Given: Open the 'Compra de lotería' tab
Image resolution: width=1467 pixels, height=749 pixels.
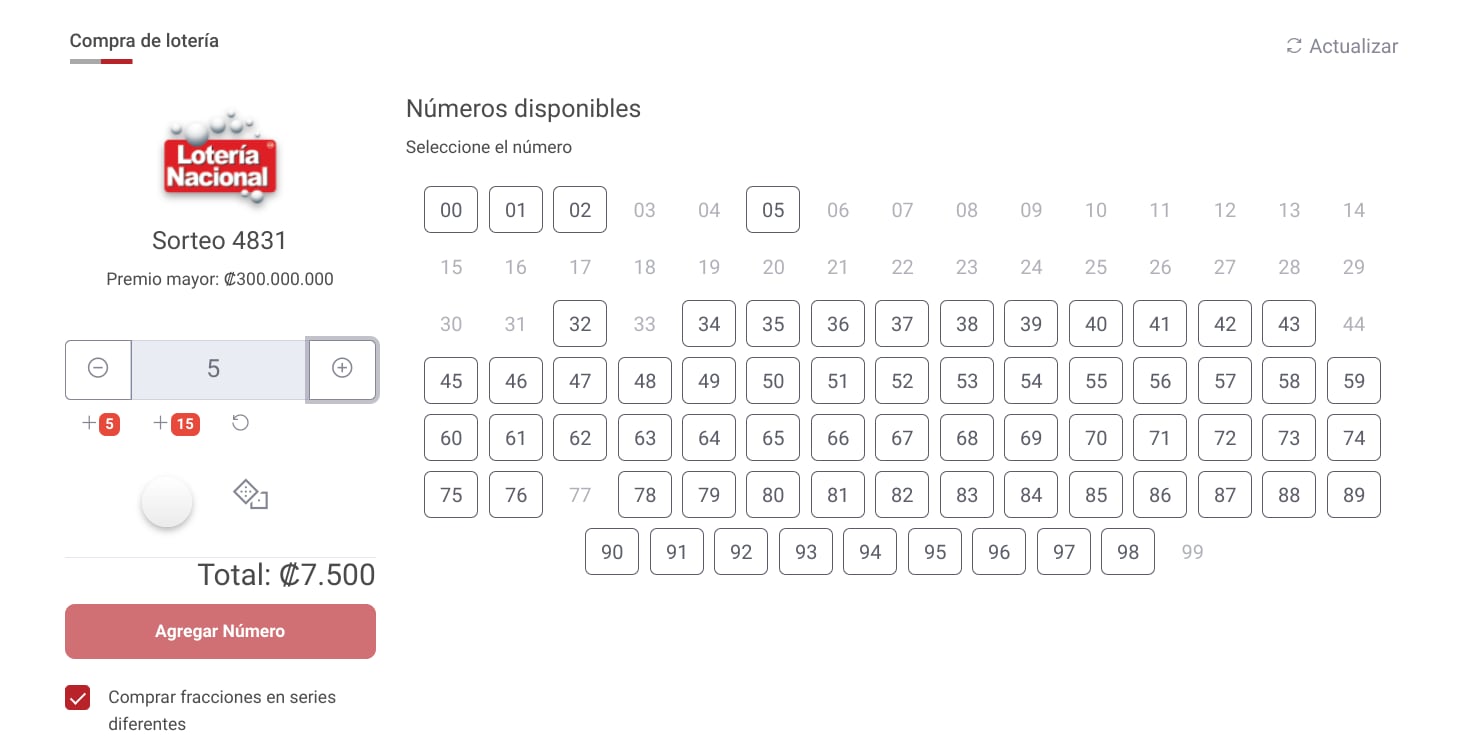Looking at the screenshot, I should pyautogui.click(x=144, y=41).
